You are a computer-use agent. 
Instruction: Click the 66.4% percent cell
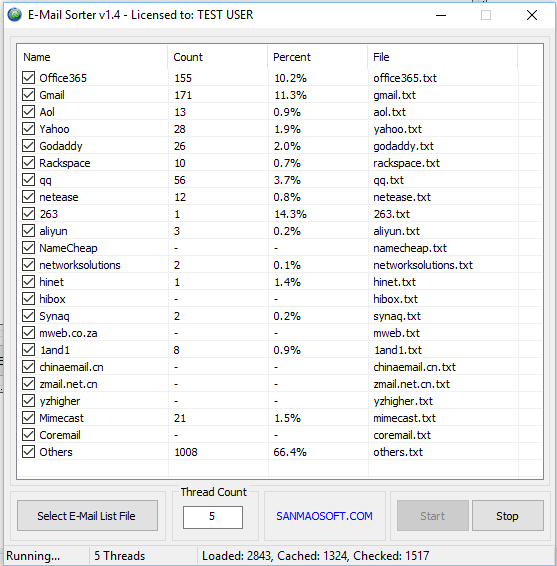(x=290, y=452)
